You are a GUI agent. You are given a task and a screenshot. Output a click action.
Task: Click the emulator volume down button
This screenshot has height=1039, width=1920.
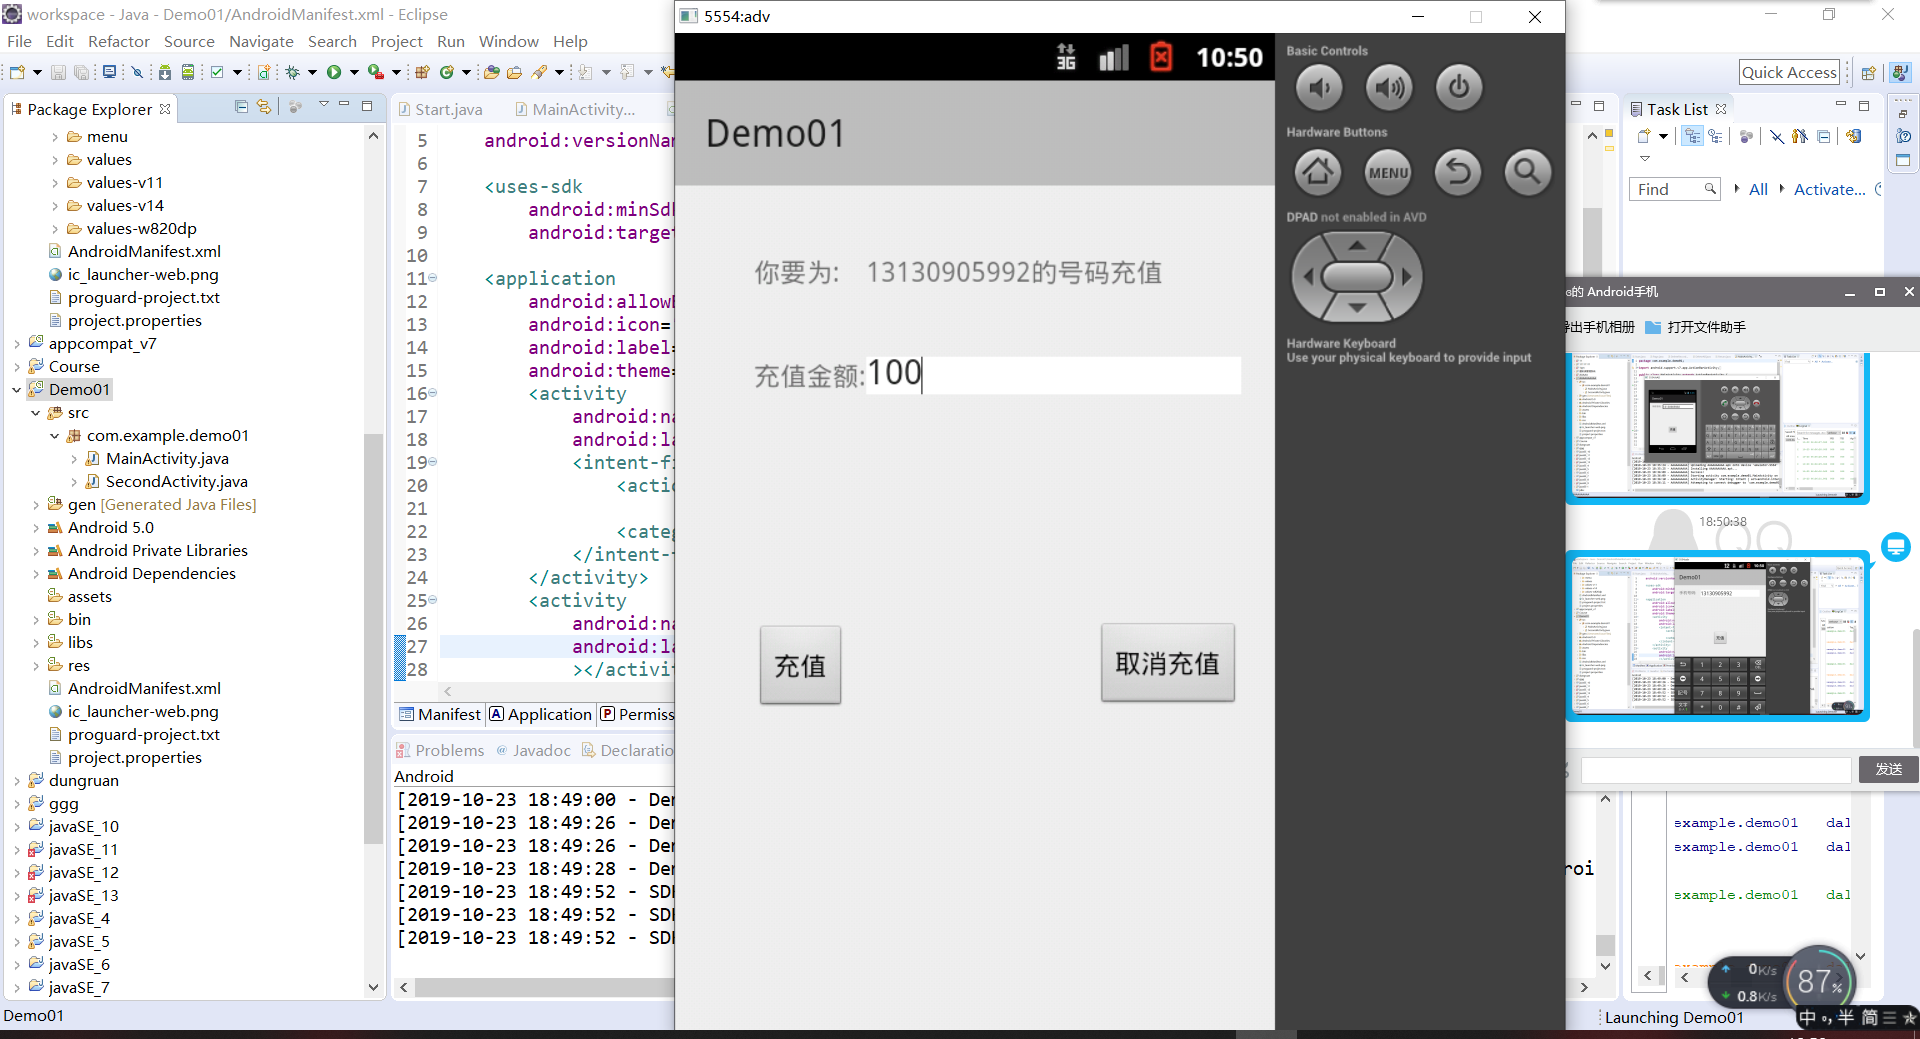point(1319,88)
